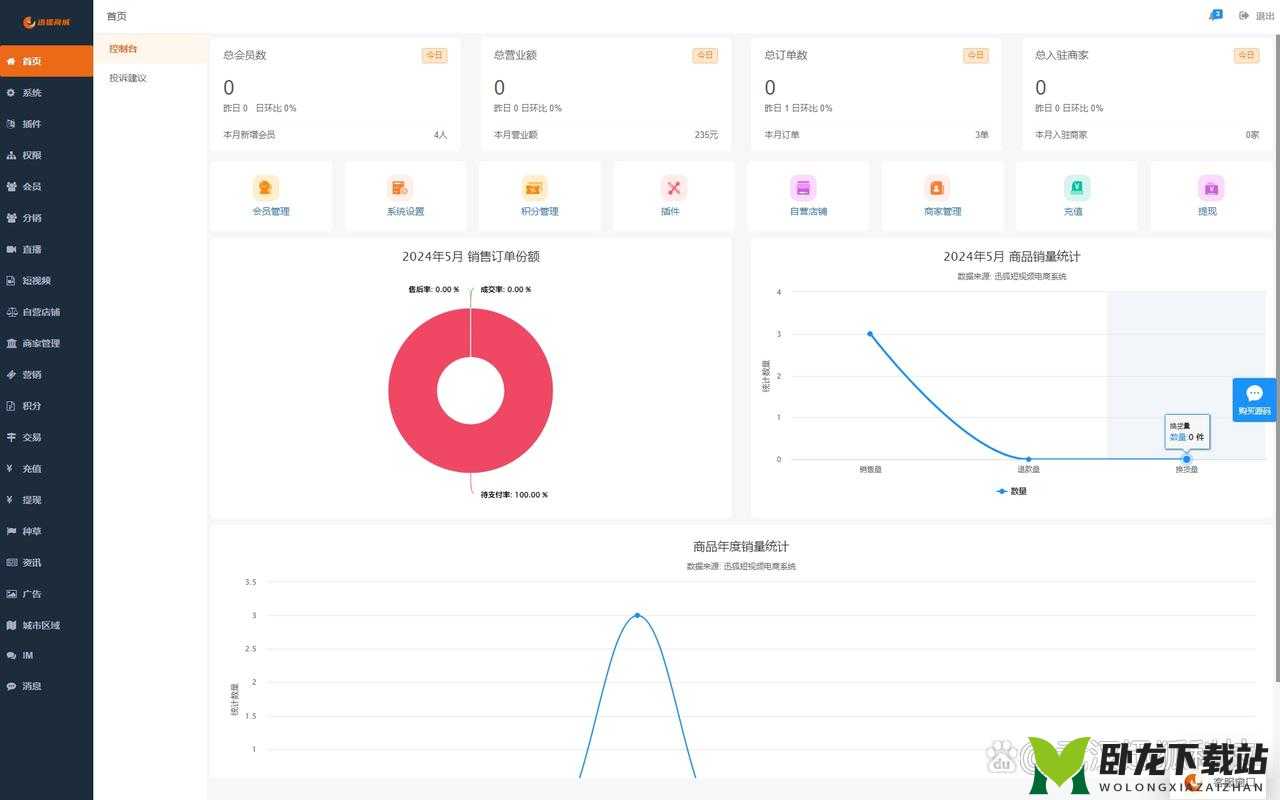Viewport: 1280px width, 800px height.
Task: Click the 总会员数 card title
Action: pyautogui.click(x=245, y=55)
